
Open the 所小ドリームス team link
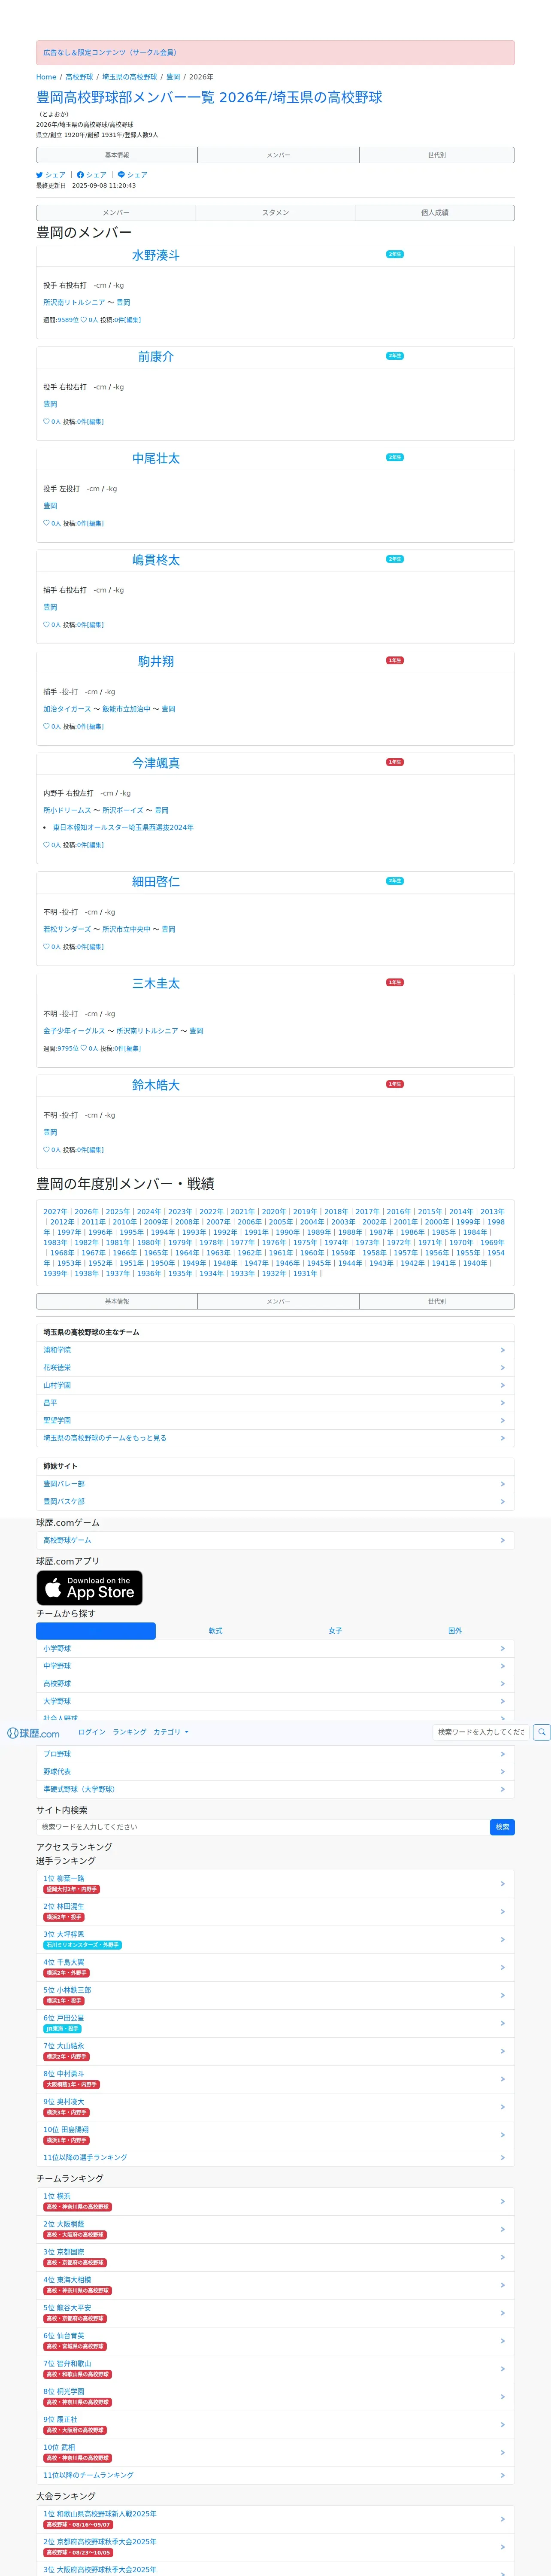(x=67, y=811)
